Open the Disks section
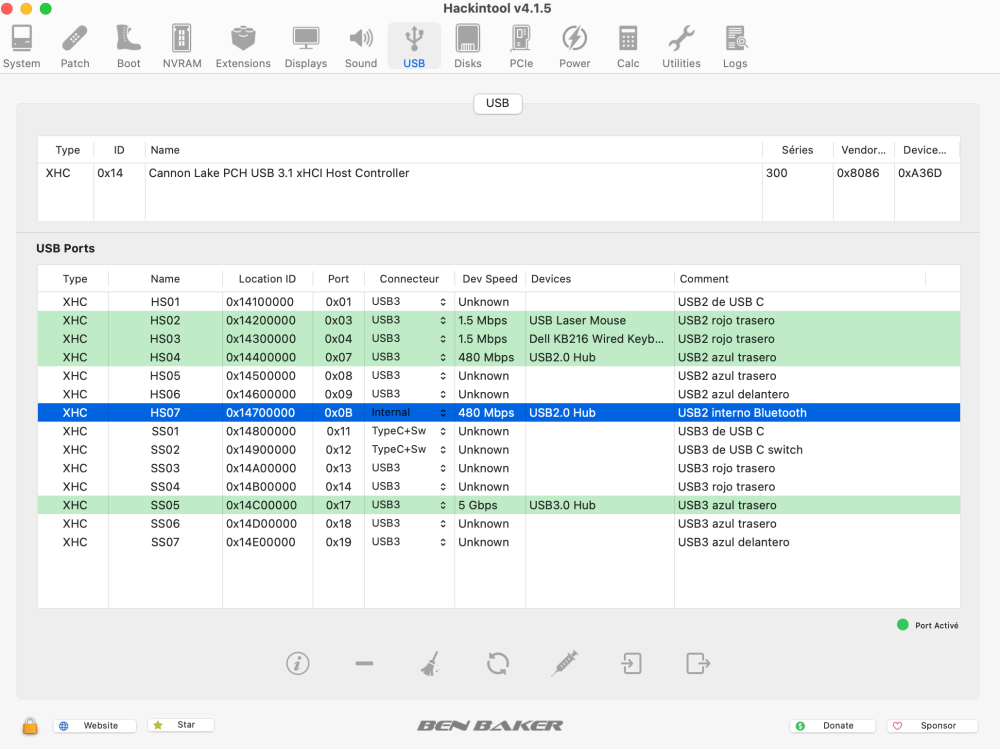Image resolution: width=1000 pixels, height=749 pixels. (467, 47)
